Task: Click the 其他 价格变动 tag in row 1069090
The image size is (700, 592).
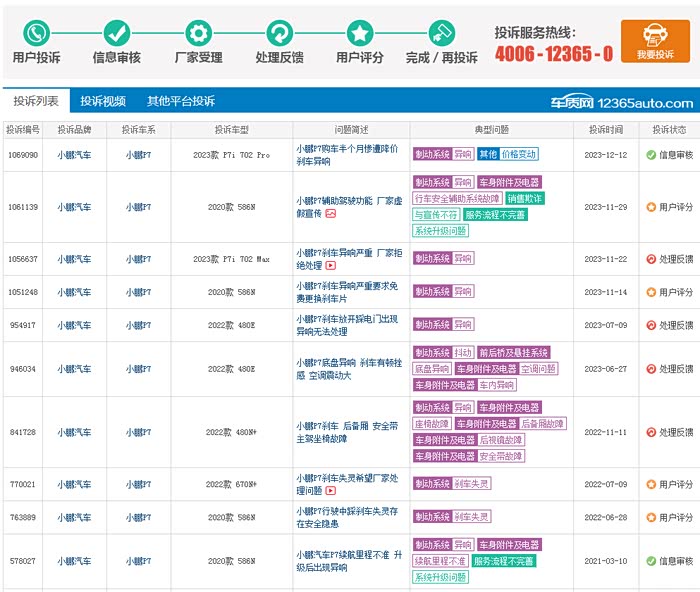Action: [x=508, y=154]
